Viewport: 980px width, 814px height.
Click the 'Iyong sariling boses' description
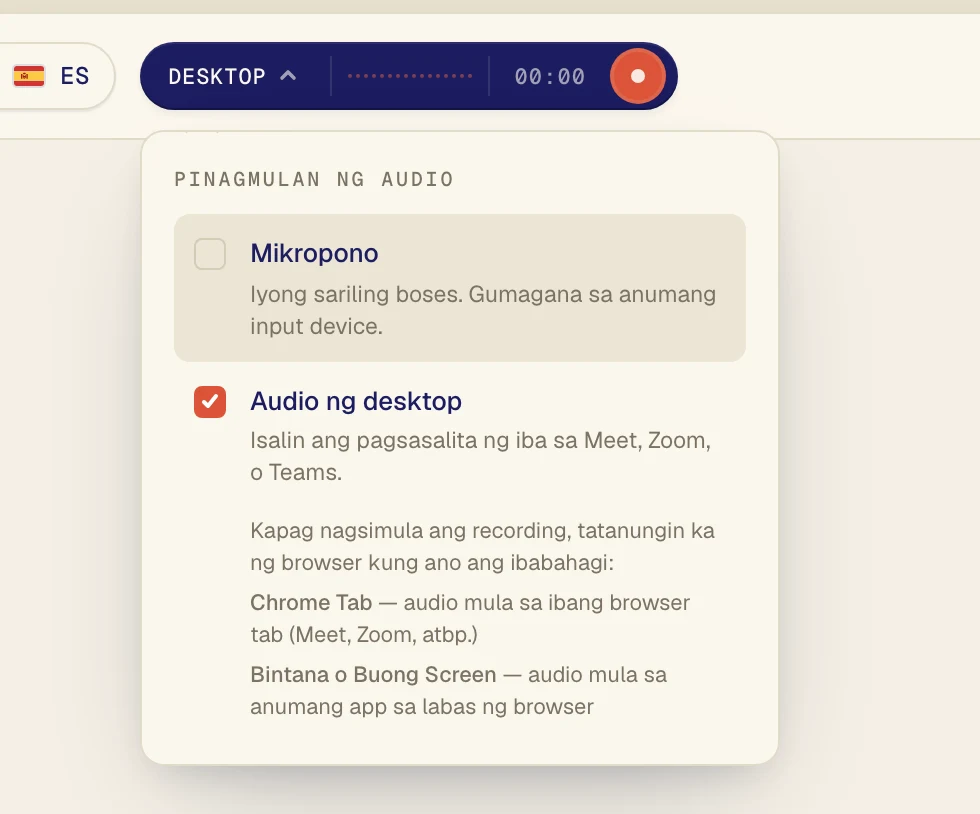[483, 310]
